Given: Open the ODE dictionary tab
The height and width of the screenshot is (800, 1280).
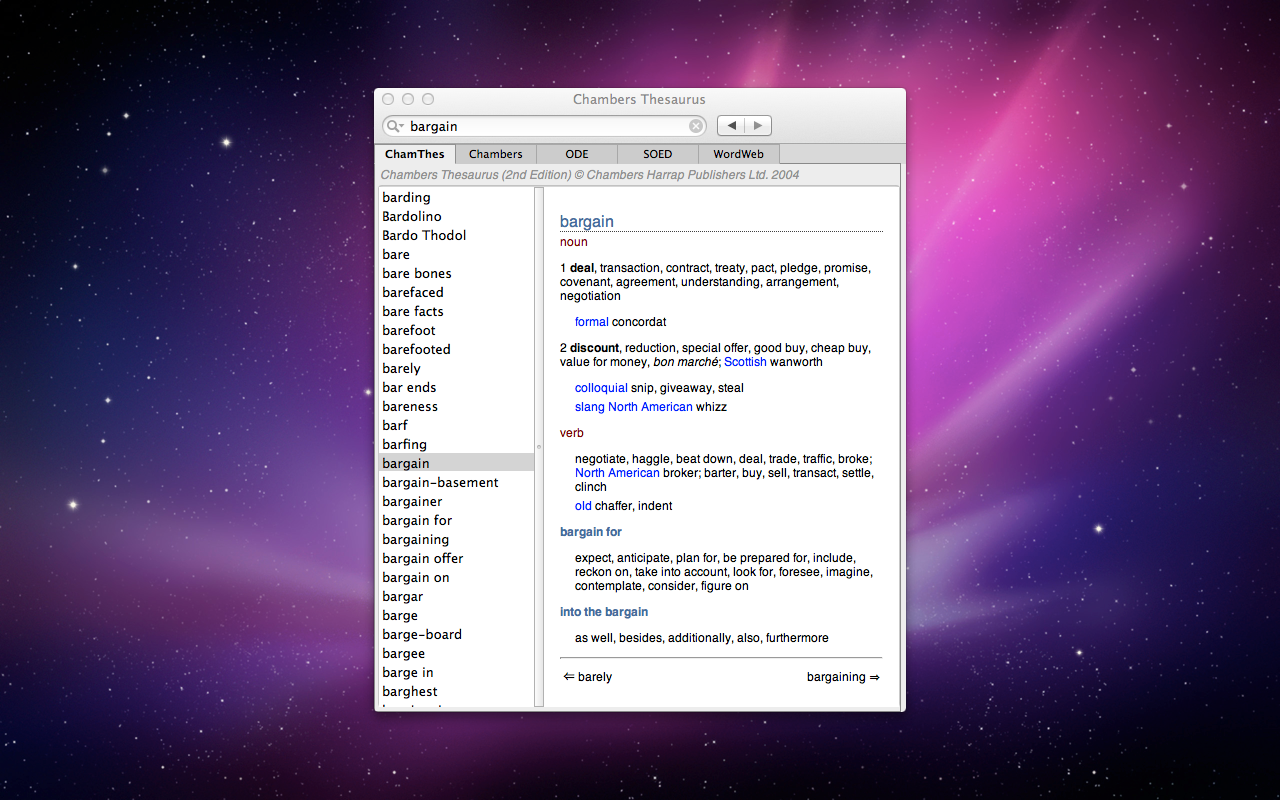Looking at the screenshot, I should [x=576, y=154].
